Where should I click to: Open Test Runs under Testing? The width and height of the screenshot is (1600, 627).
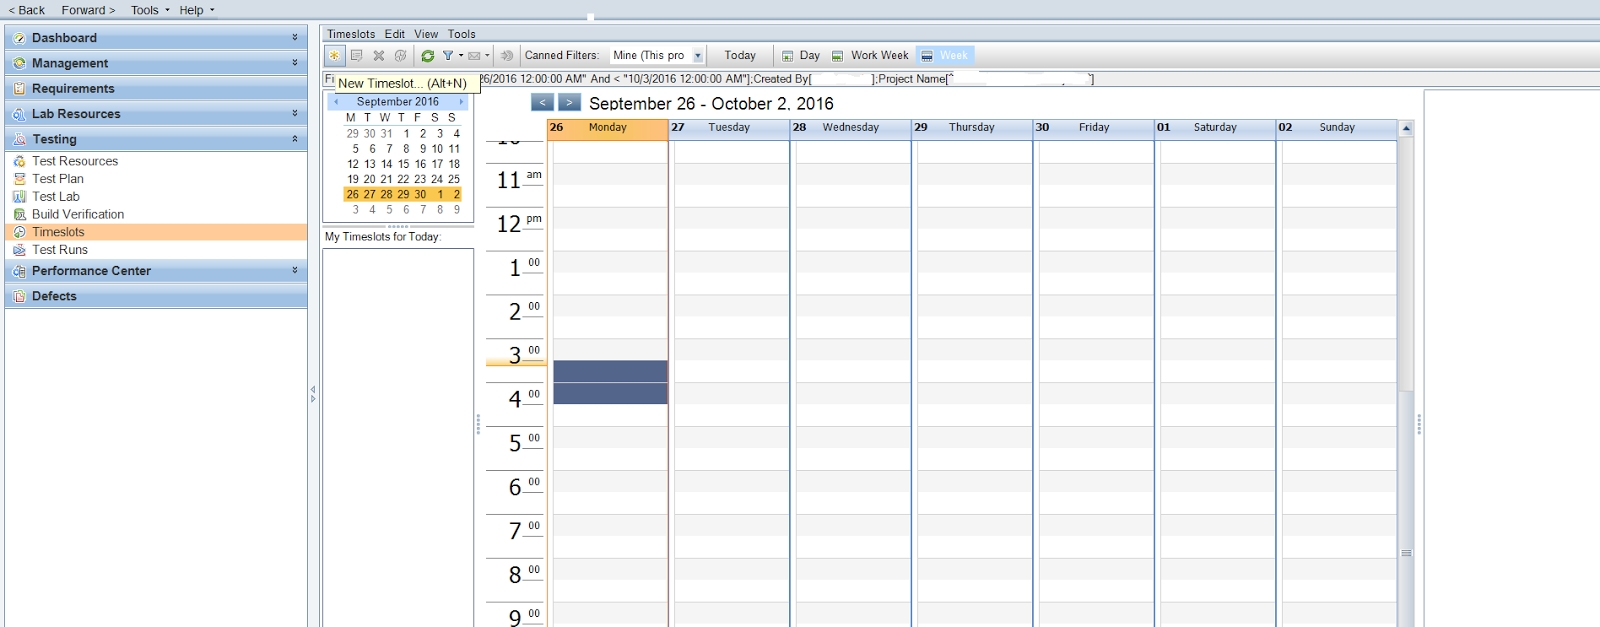pyautogui.click(x=60, y=250)
